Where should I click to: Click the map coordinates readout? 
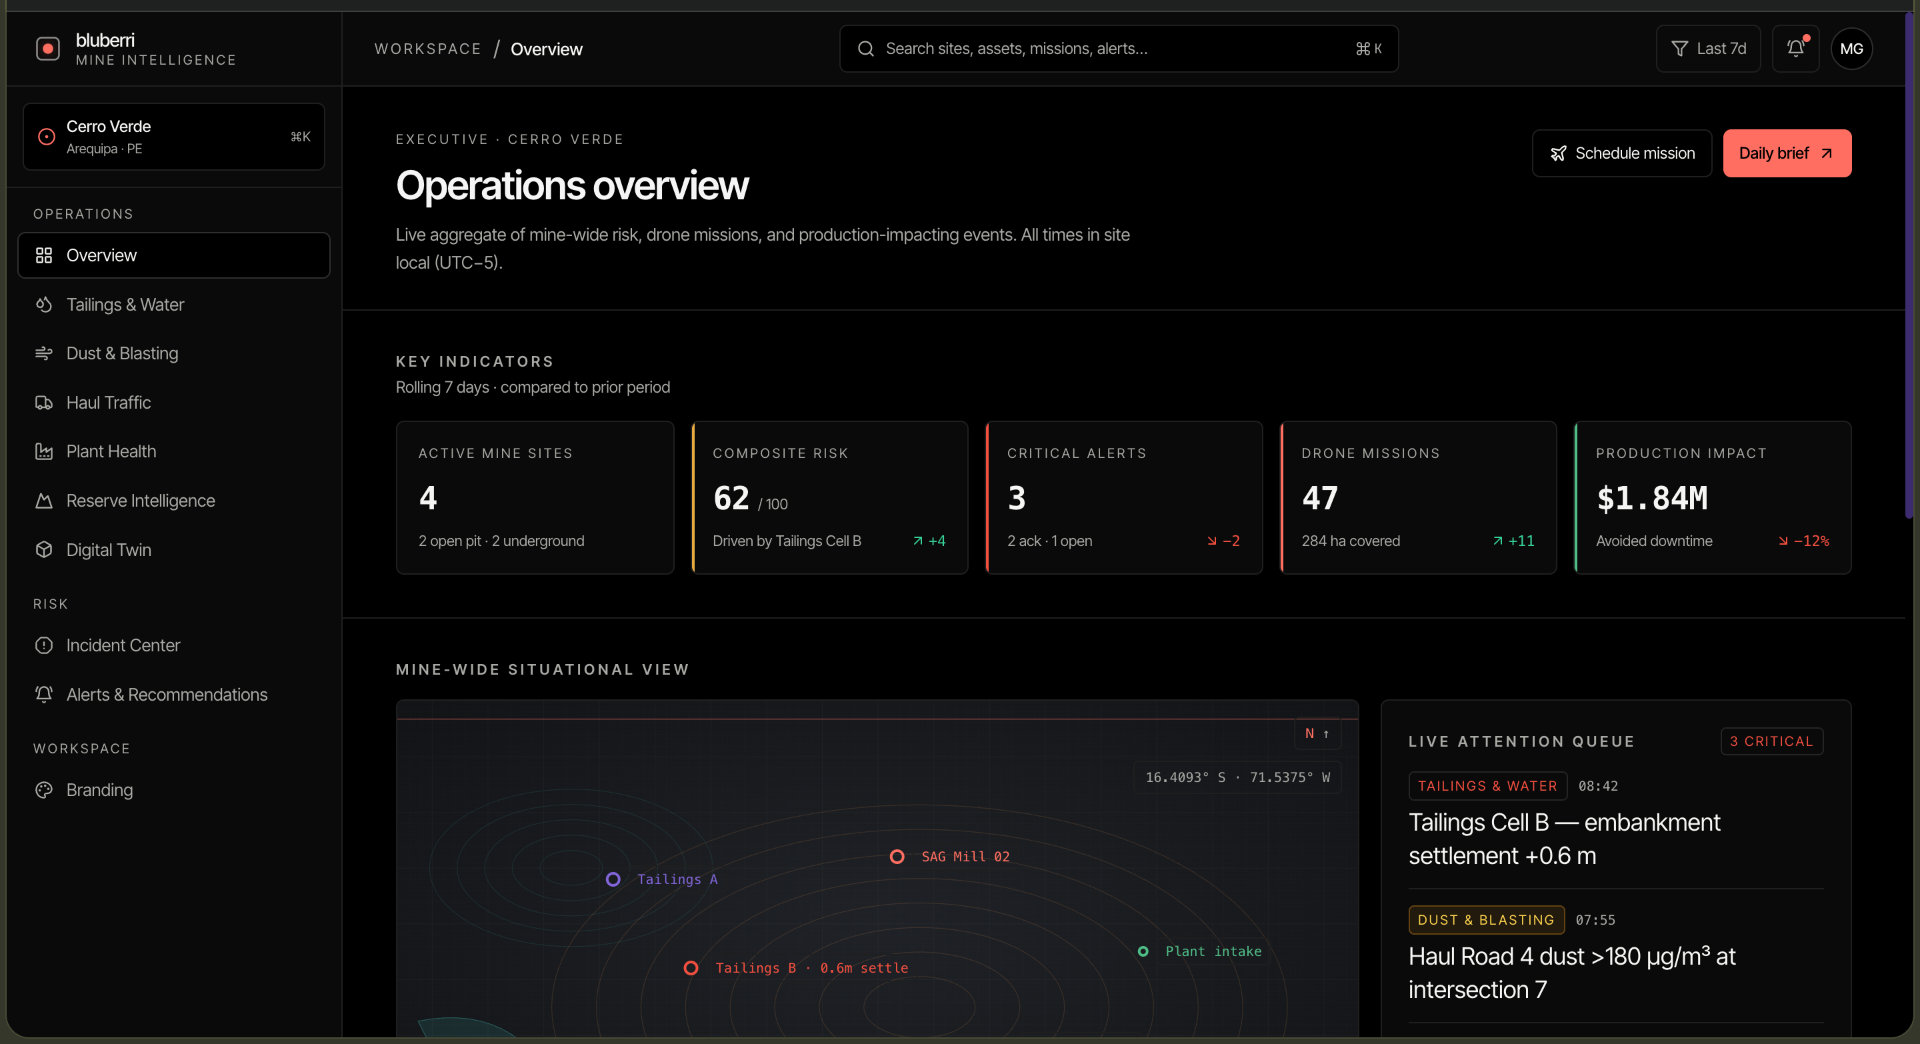pyautogui.click(x=1237, y=777)
